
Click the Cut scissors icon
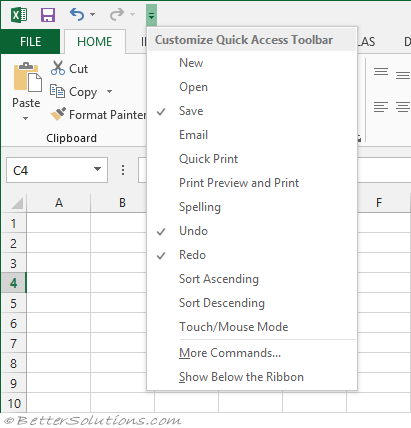(58, 68)
